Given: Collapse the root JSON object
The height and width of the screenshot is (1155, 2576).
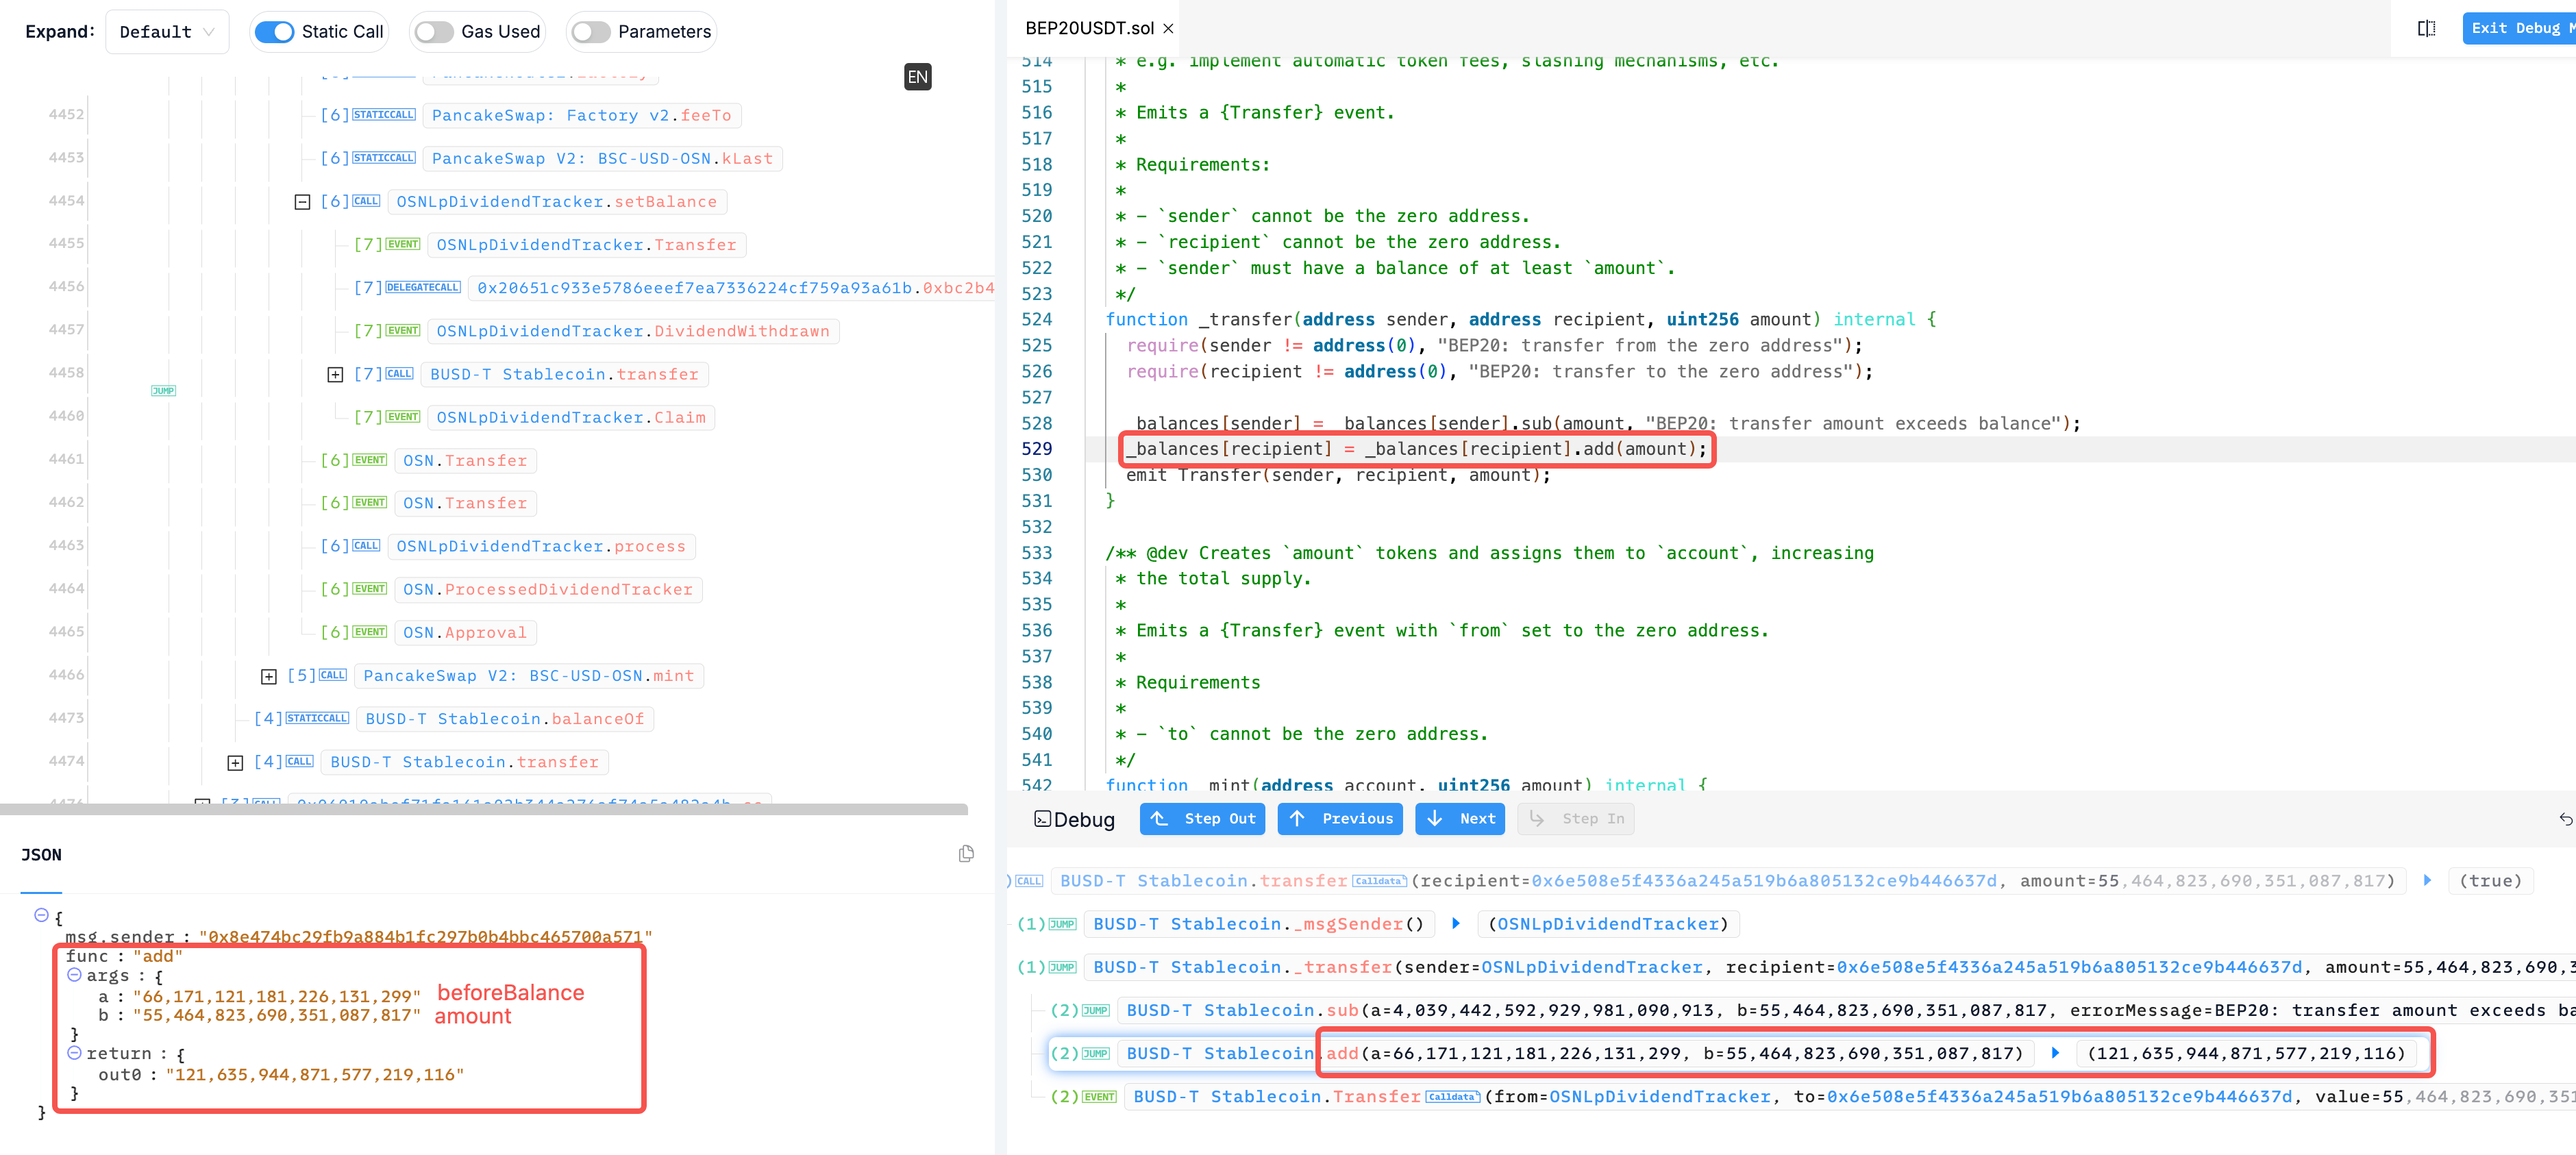Looking at the screenshot, I should 41,915.
